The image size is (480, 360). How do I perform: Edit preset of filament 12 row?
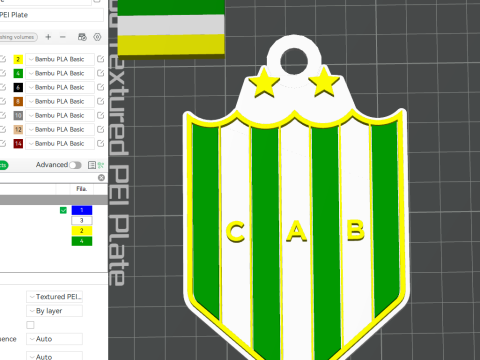point(100,129)
